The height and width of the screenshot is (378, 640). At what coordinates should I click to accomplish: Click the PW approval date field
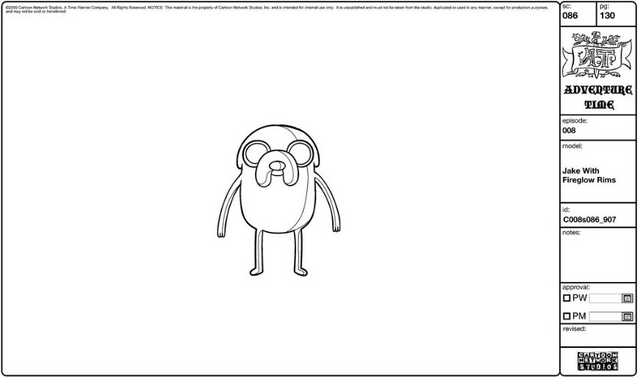[x=605, y=298]
